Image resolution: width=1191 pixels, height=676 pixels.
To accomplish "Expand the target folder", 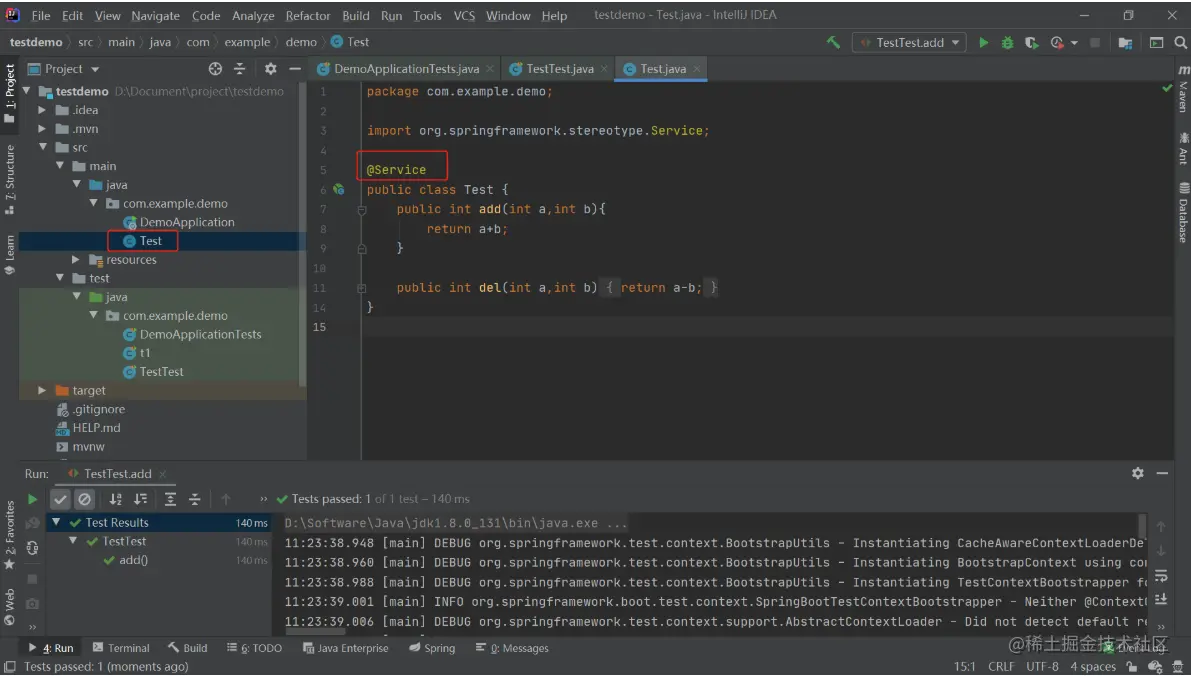I will (x=43, y=390).
